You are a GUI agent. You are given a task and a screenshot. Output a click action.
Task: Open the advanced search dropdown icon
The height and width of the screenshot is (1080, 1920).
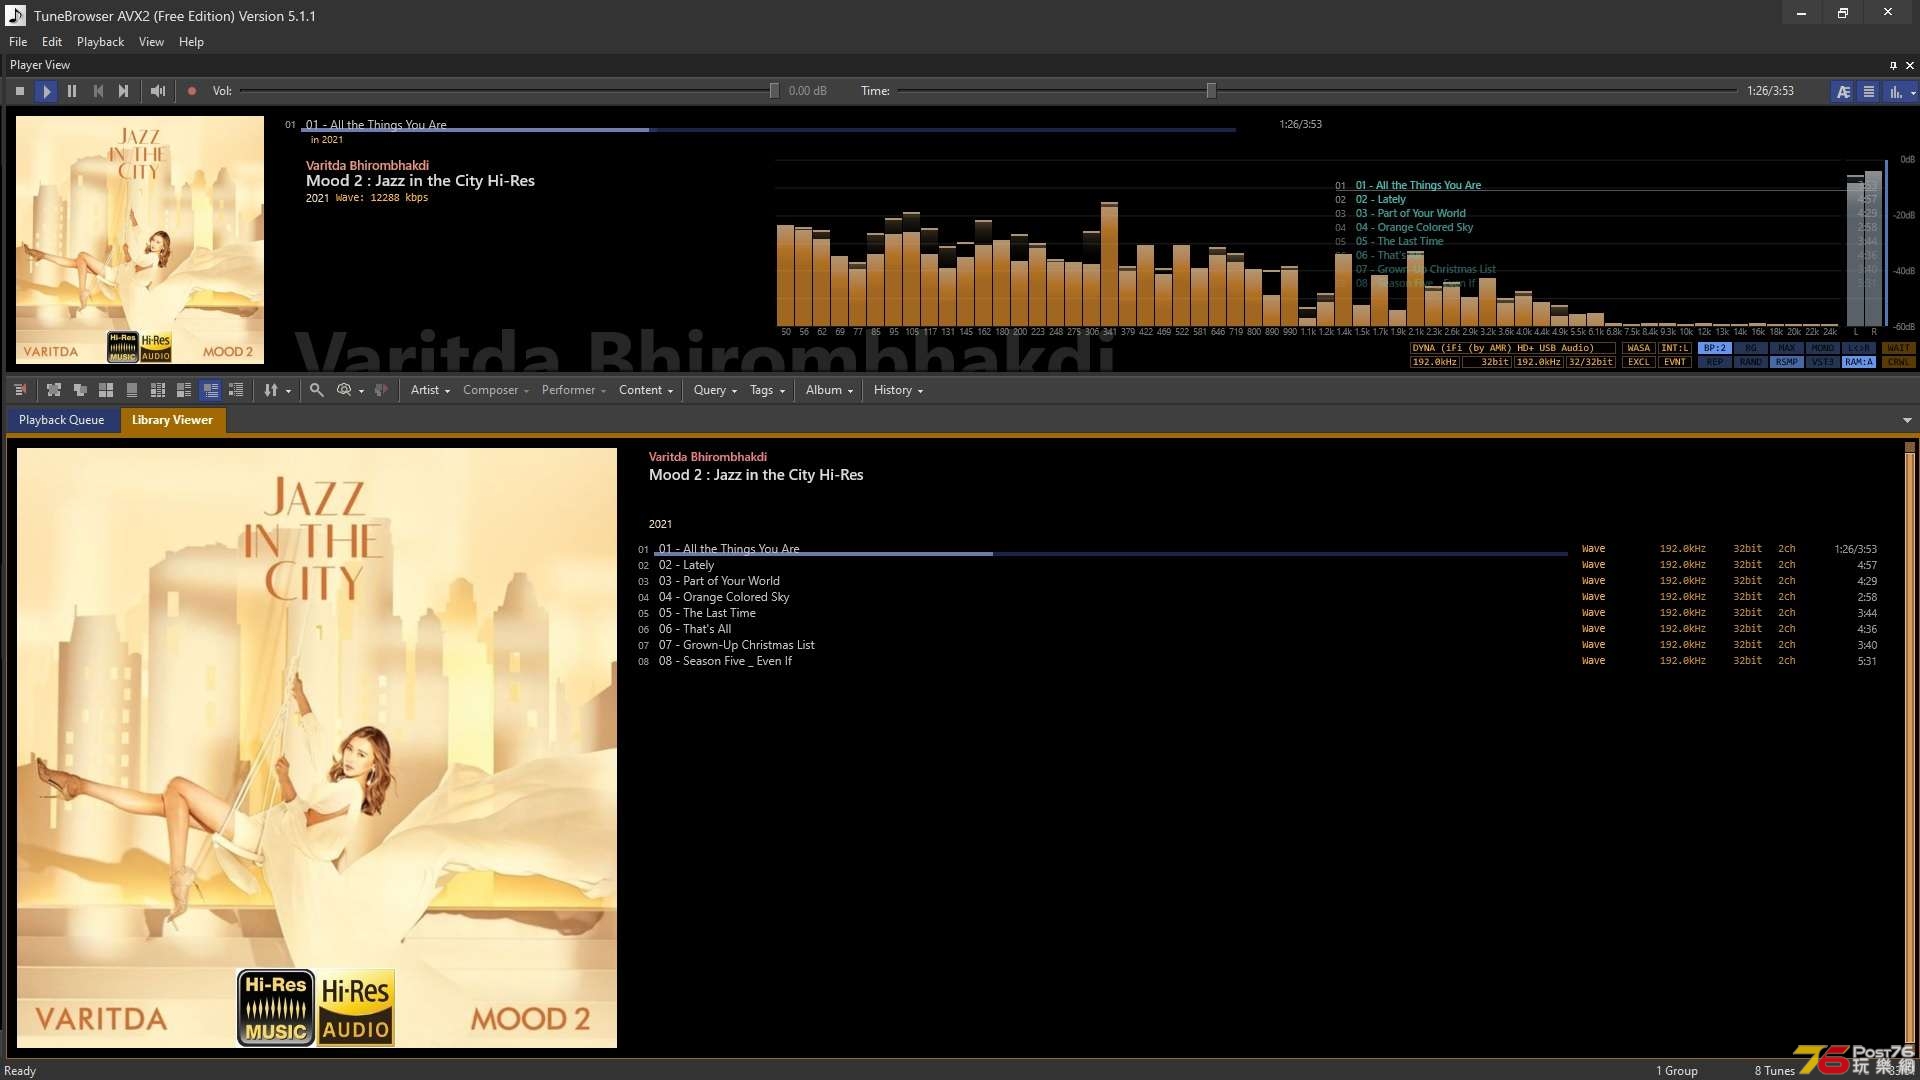tap(349, 390)
